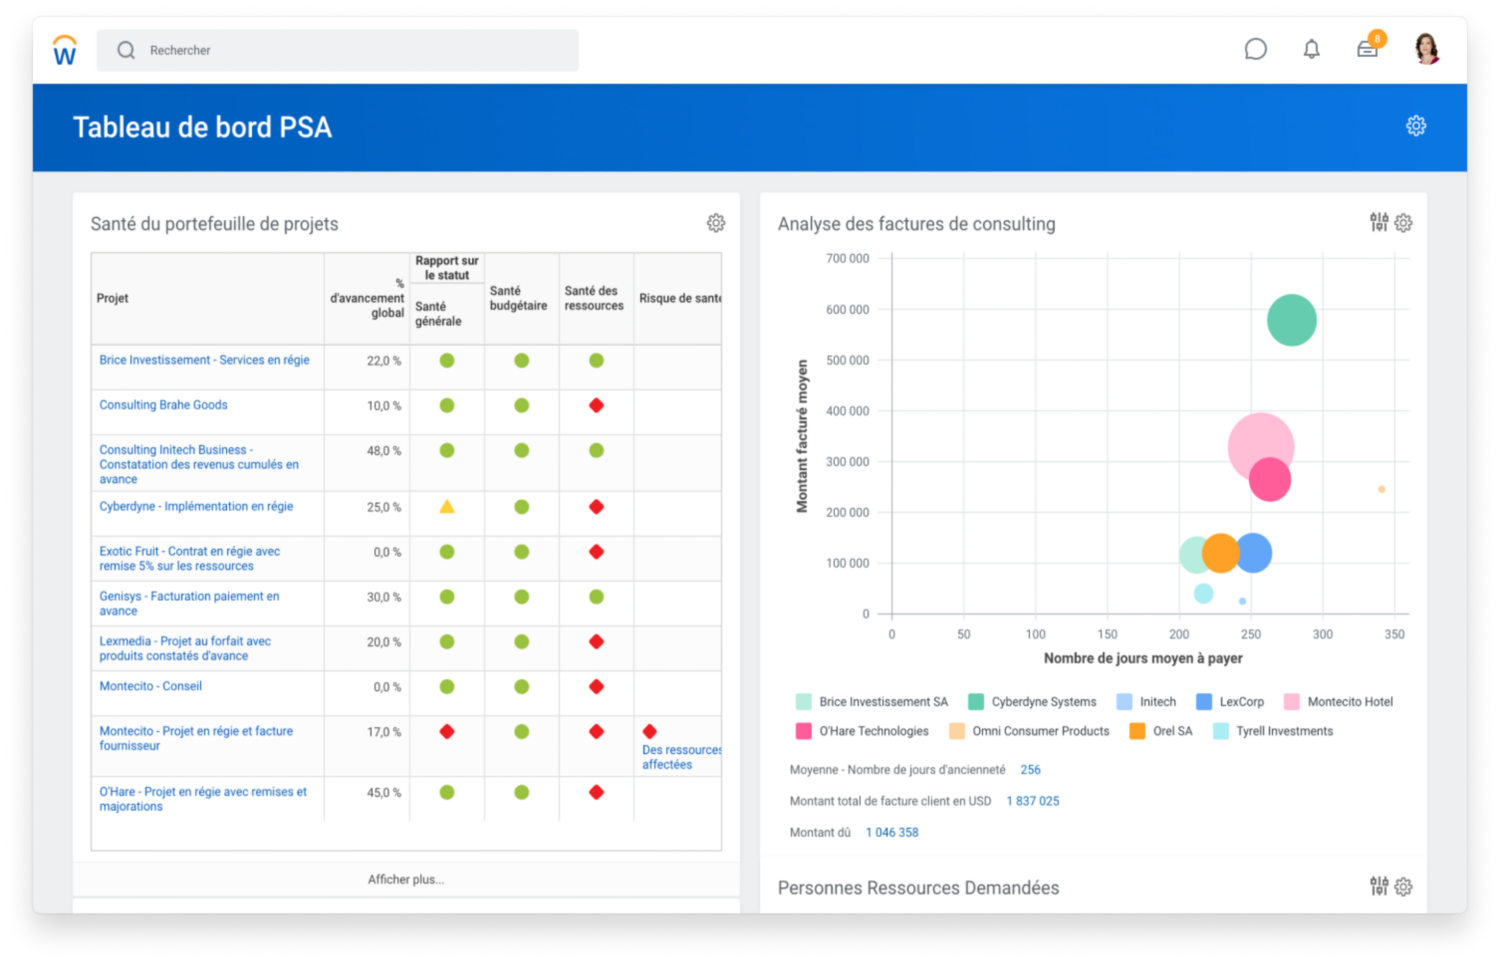Viewport: 1500px width, 963px height.
Task: Open filter sliders icon for Analyse des factures
Action: 1379,222
